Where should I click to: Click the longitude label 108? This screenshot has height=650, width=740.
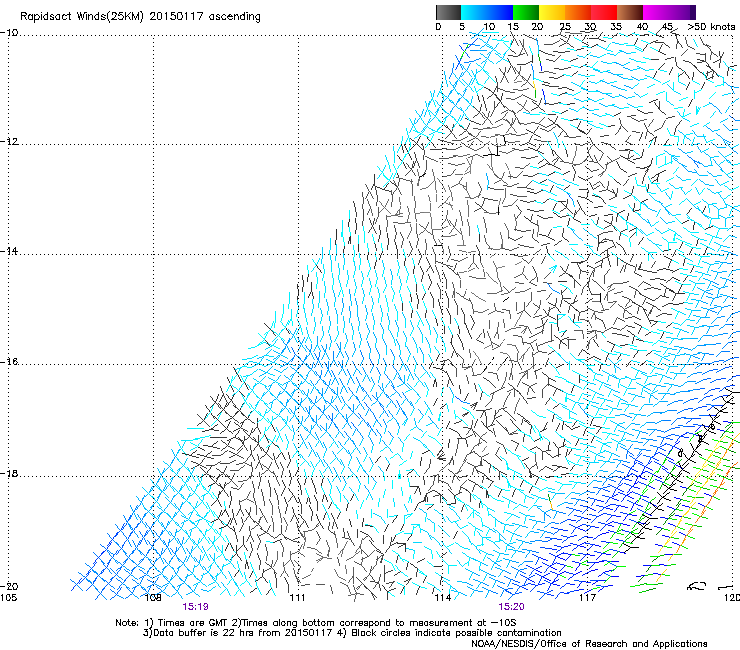click(x=153, y=598)
